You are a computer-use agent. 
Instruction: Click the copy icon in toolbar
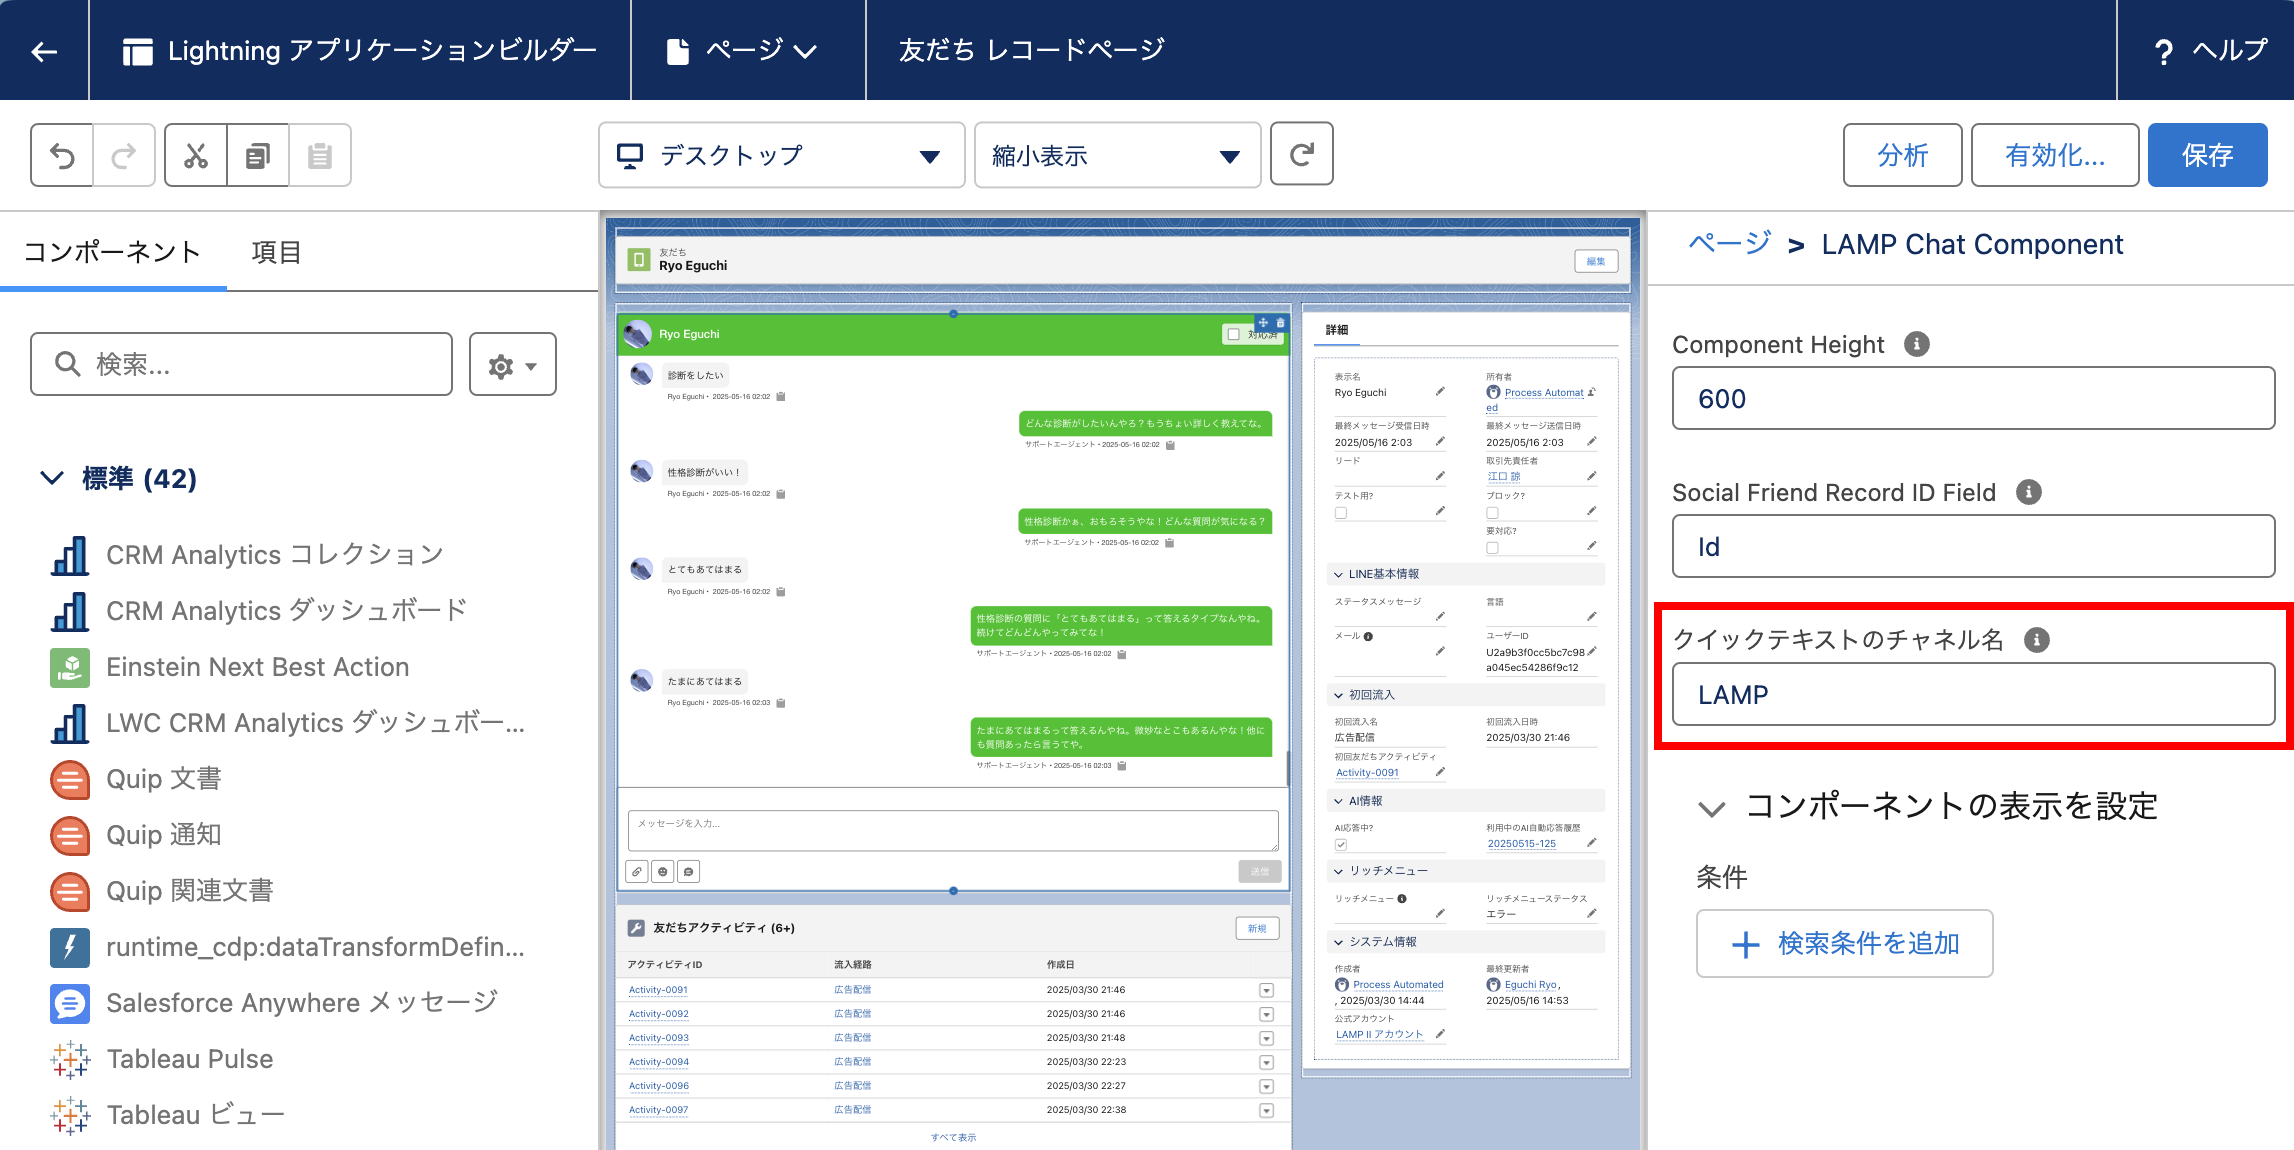point(258,156)
